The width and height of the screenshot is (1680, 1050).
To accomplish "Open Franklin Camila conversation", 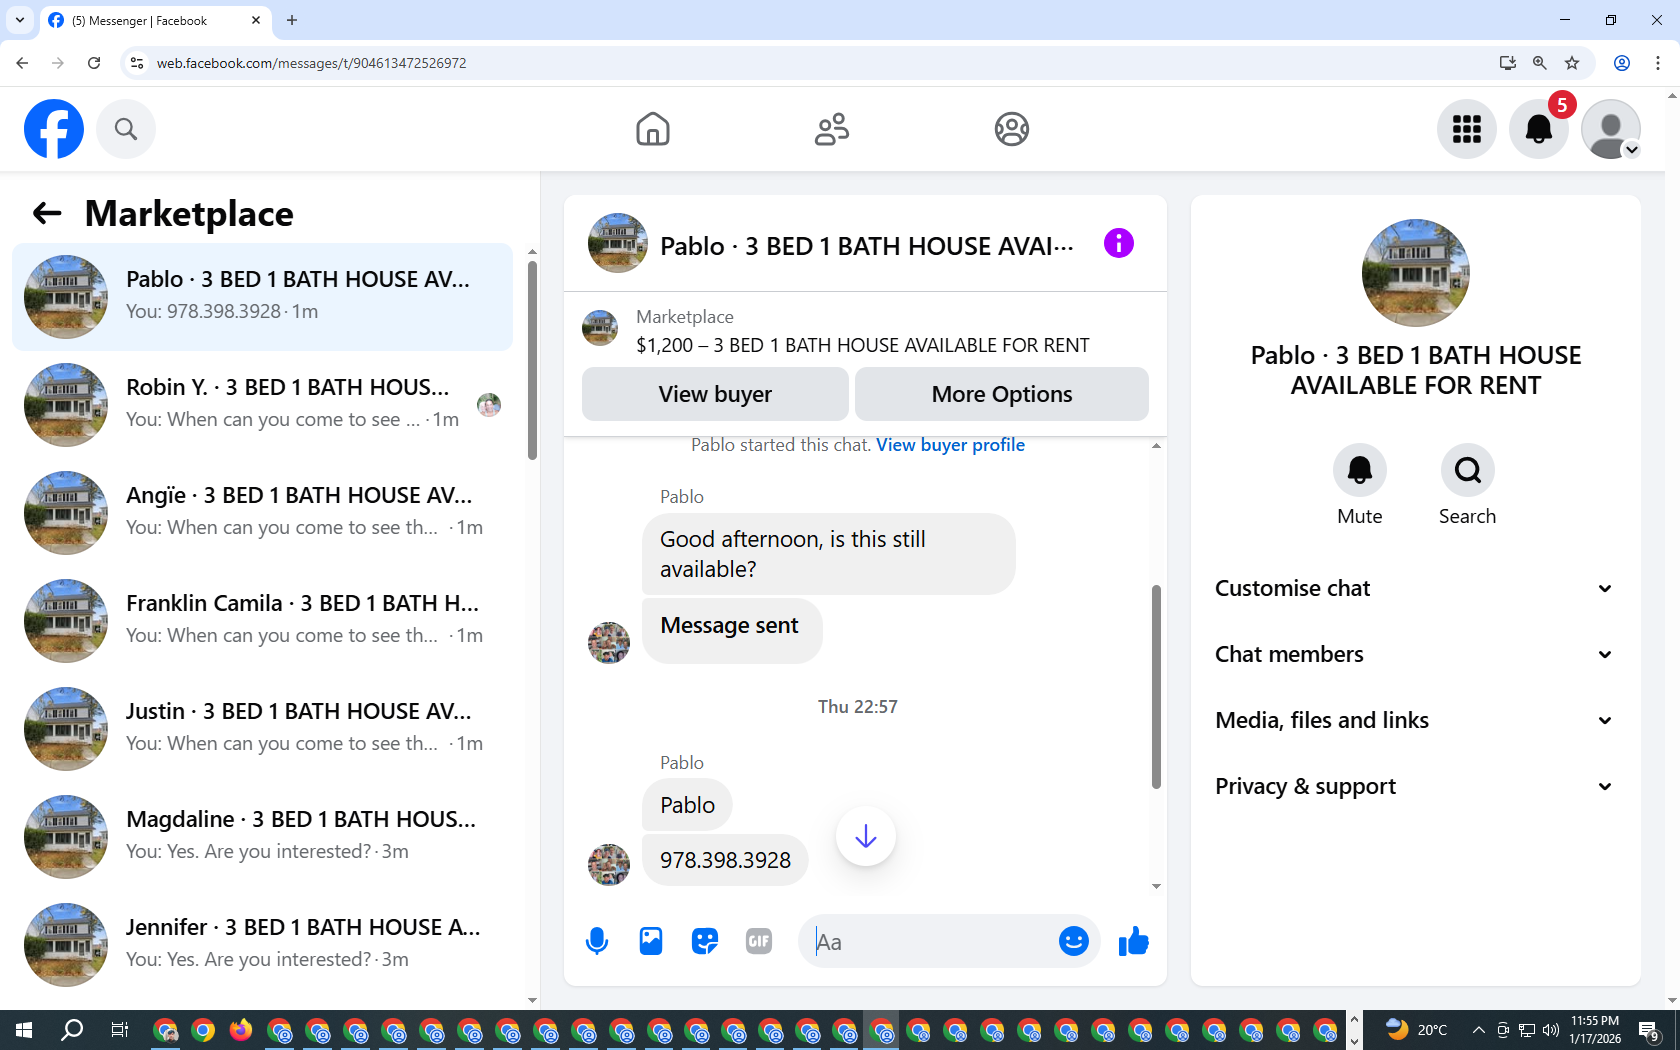I will [262, 621].
